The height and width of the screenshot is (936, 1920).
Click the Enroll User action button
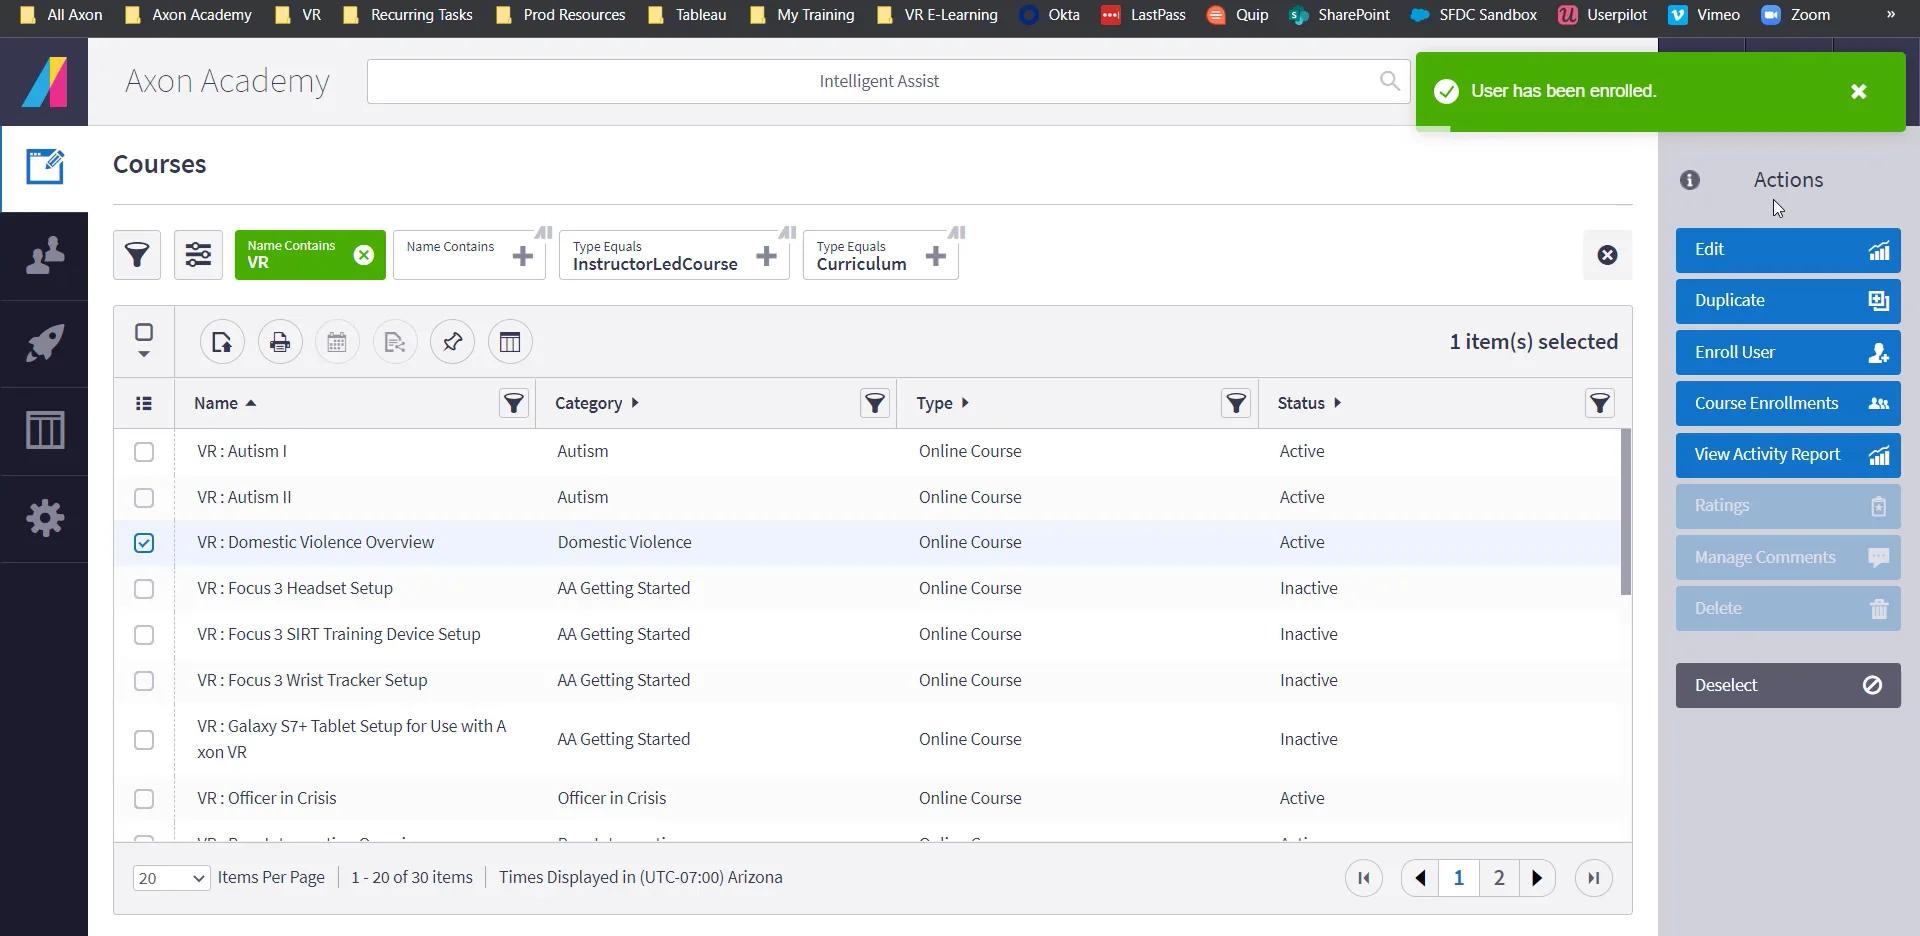tap(1788, 353)
